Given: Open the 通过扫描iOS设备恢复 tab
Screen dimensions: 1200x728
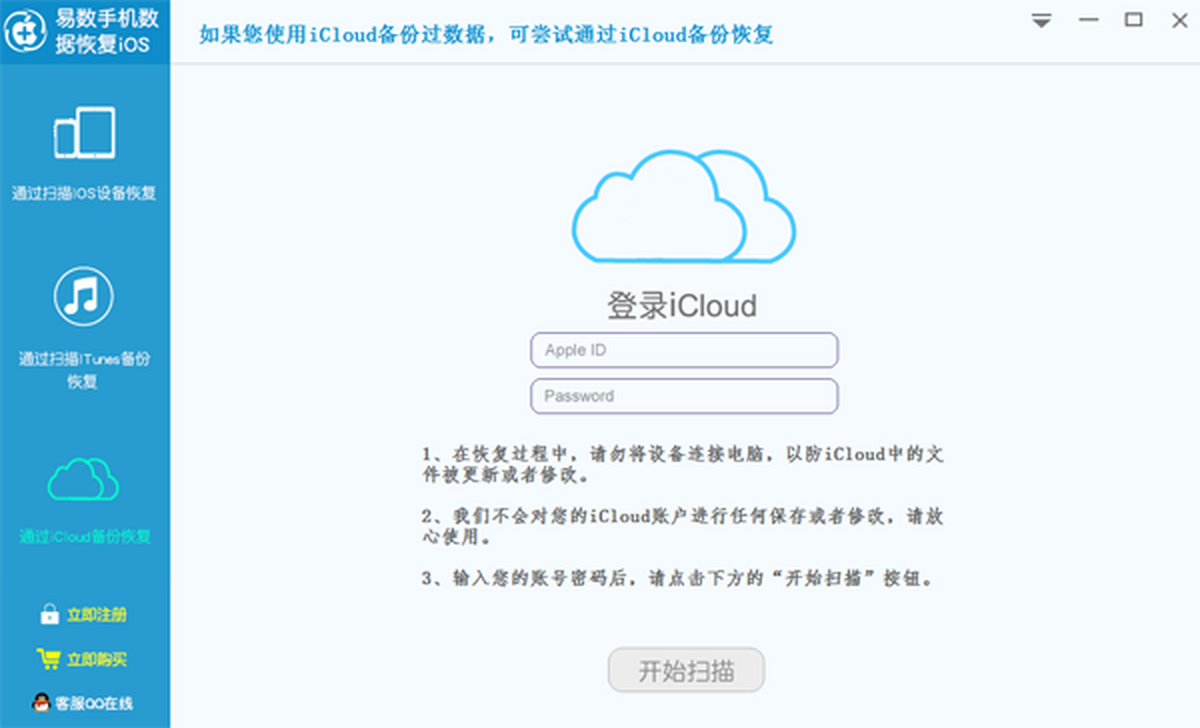Looking at the screenshot, I should click(x=84, y=193).
